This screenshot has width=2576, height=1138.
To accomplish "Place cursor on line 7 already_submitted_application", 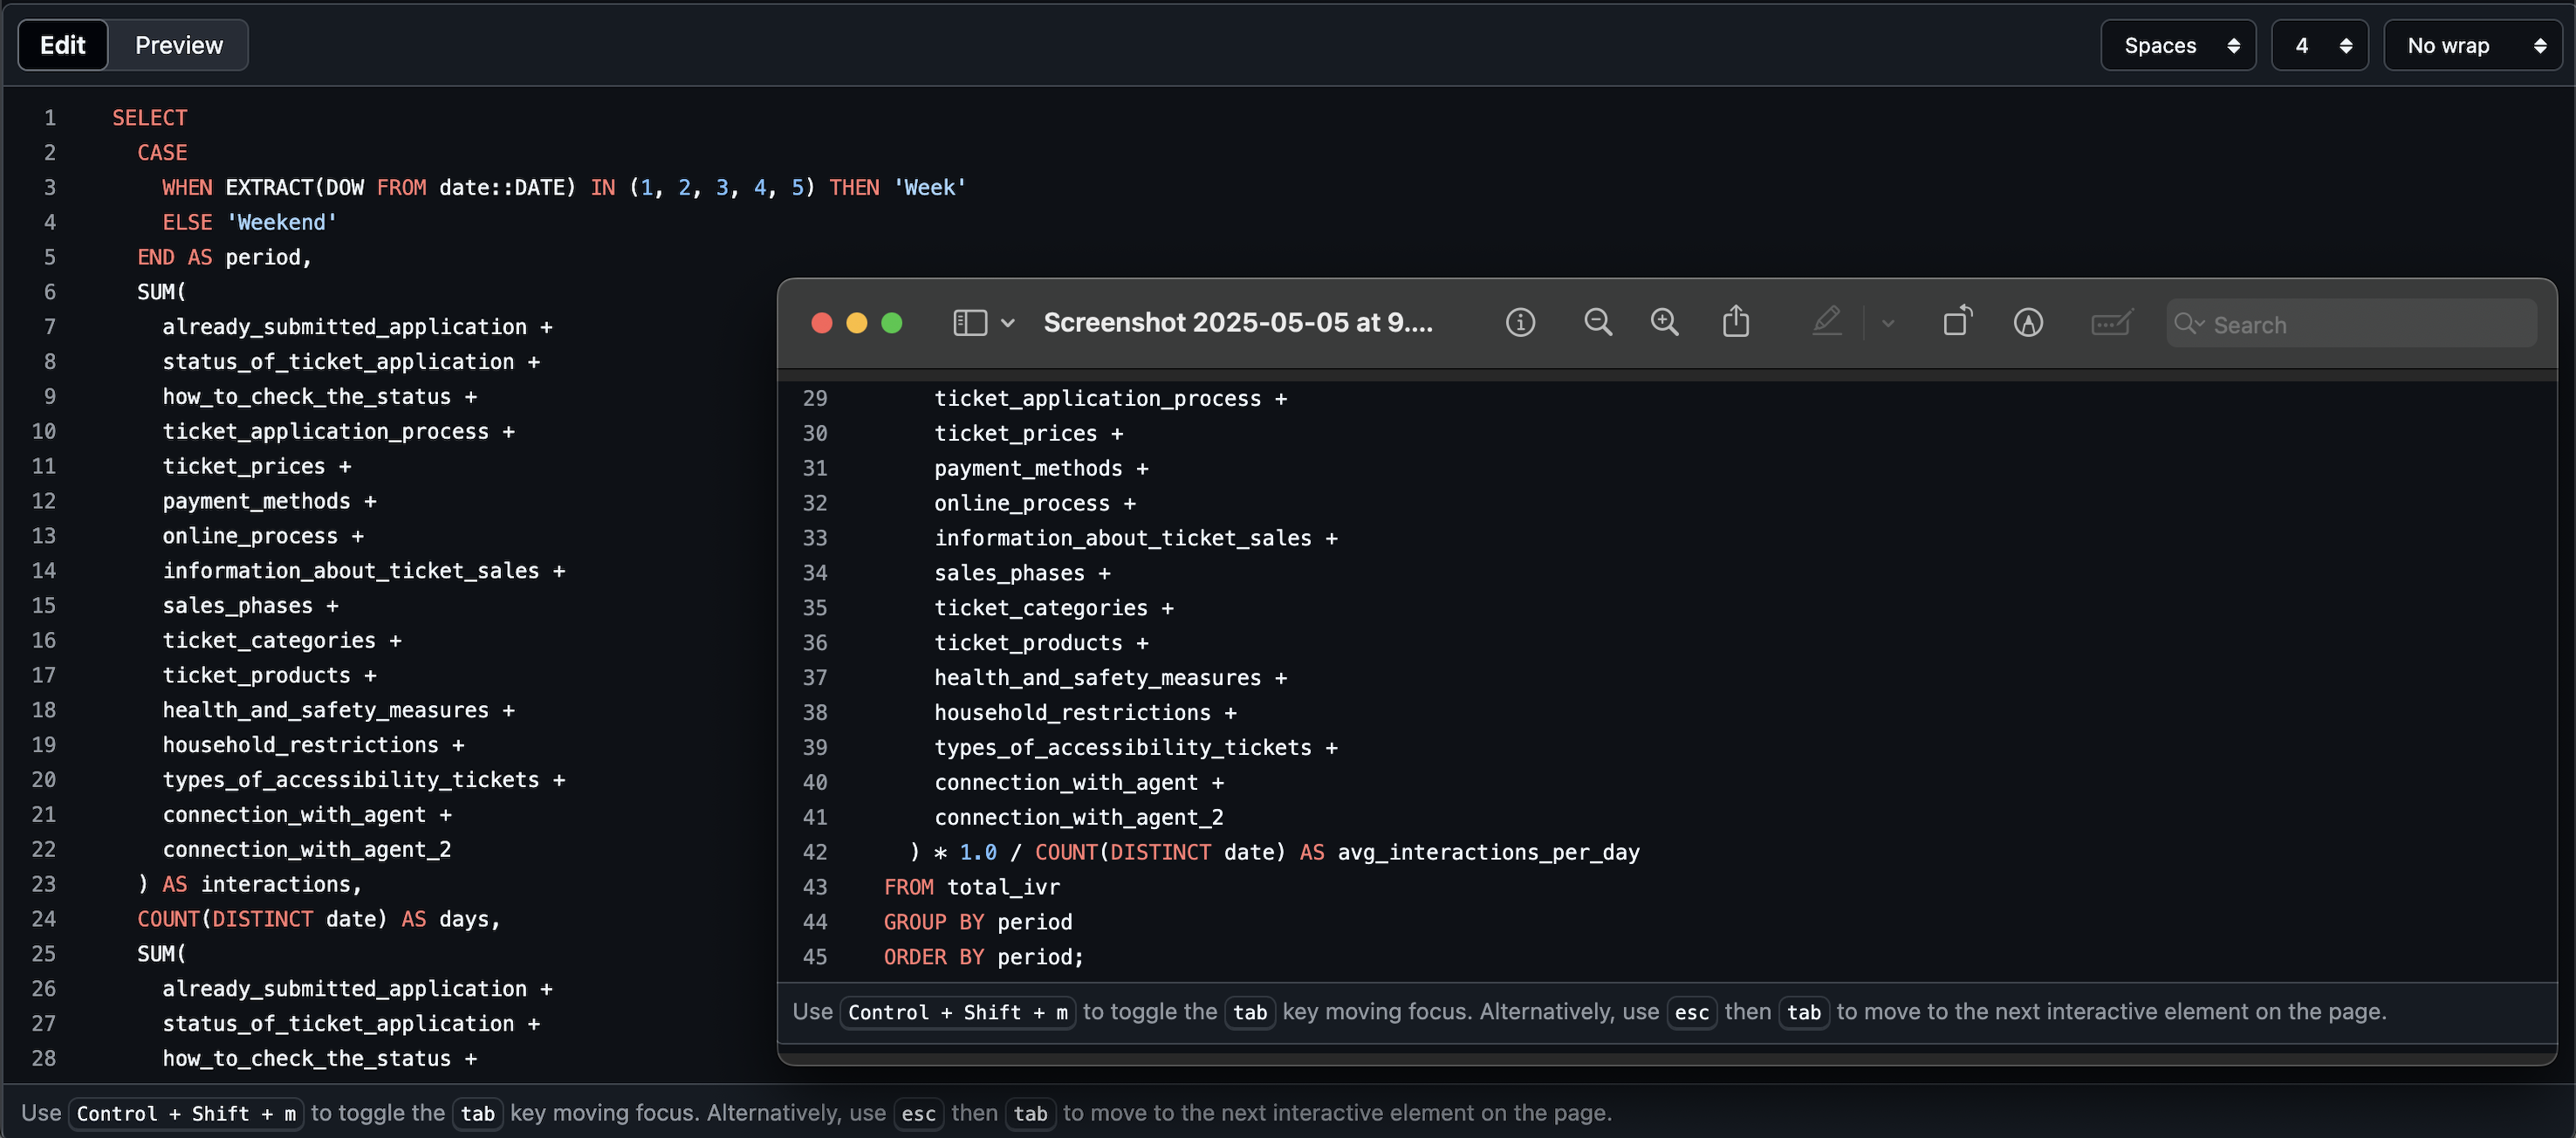I will click(x=344, y=327).
